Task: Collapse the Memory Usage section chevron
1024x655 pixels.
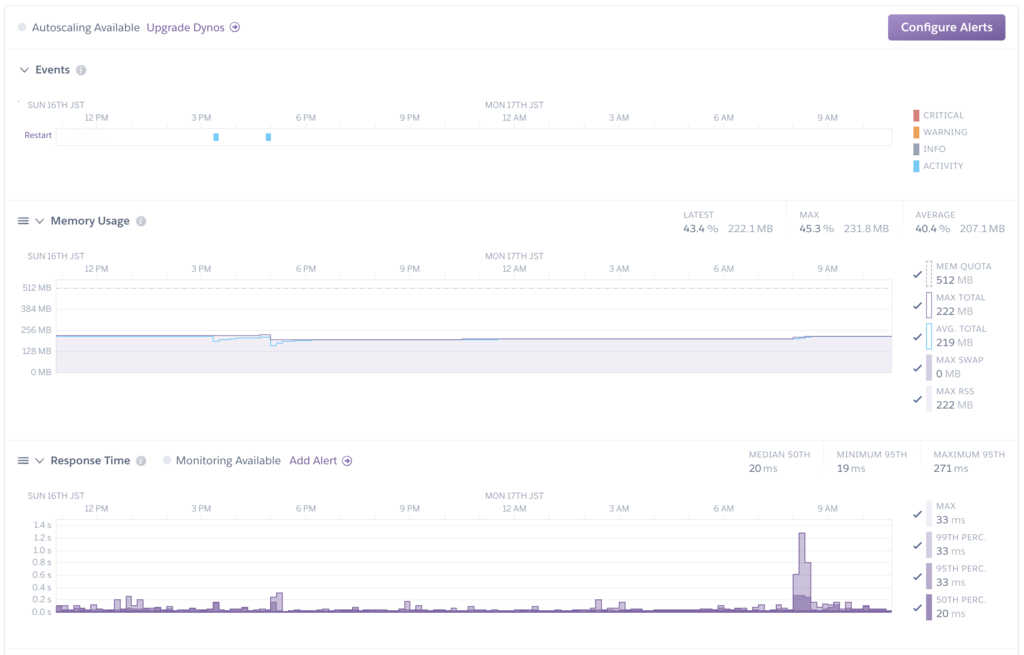Action: coord(39,221)
